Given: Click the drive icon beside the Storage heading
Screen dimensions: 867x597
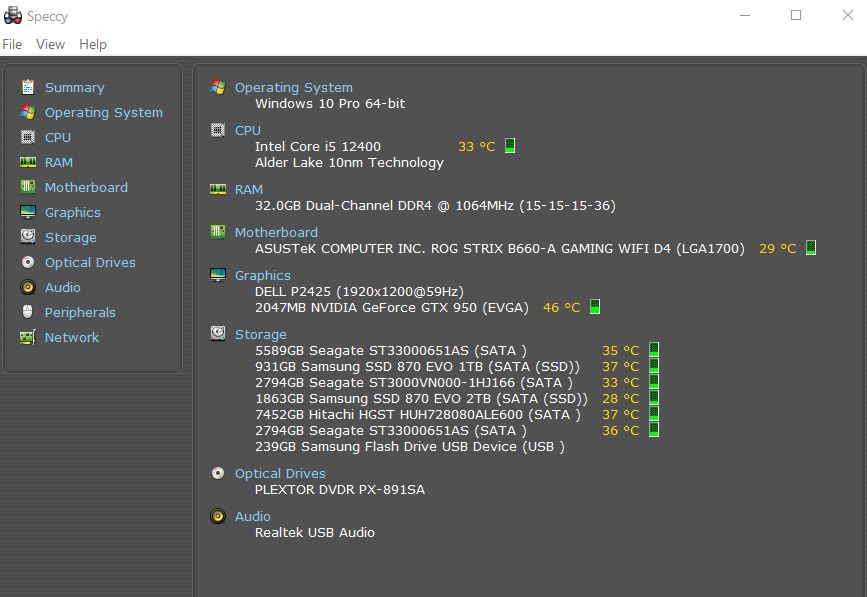Looking at the screenshot, I should point(218,333).
